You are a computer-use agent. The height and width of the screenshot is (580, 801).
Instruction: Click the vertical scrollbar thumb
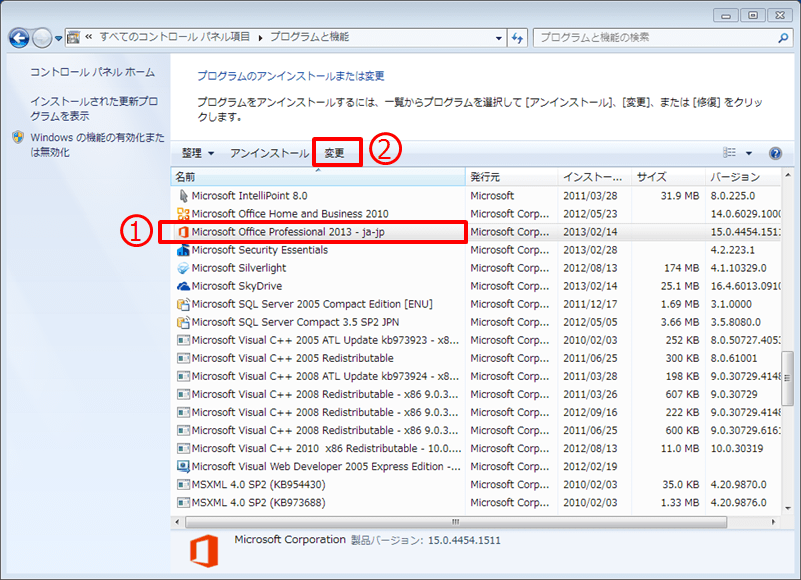tap(787, 378)
